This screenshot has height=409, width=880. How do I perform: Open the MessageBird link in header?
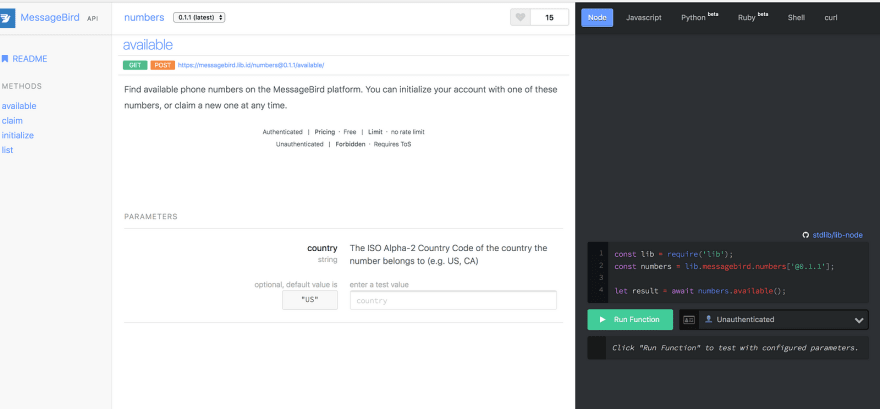pos(50,17)
